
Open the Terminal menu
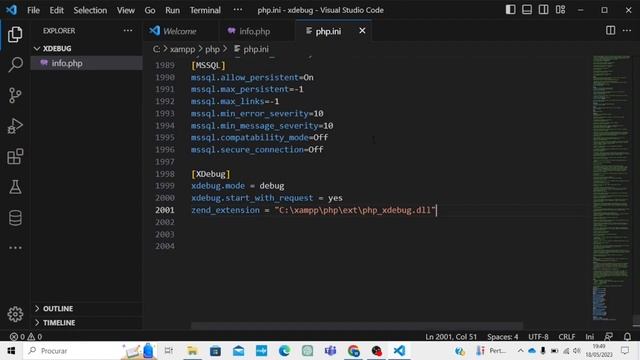[x=205, y=10]
